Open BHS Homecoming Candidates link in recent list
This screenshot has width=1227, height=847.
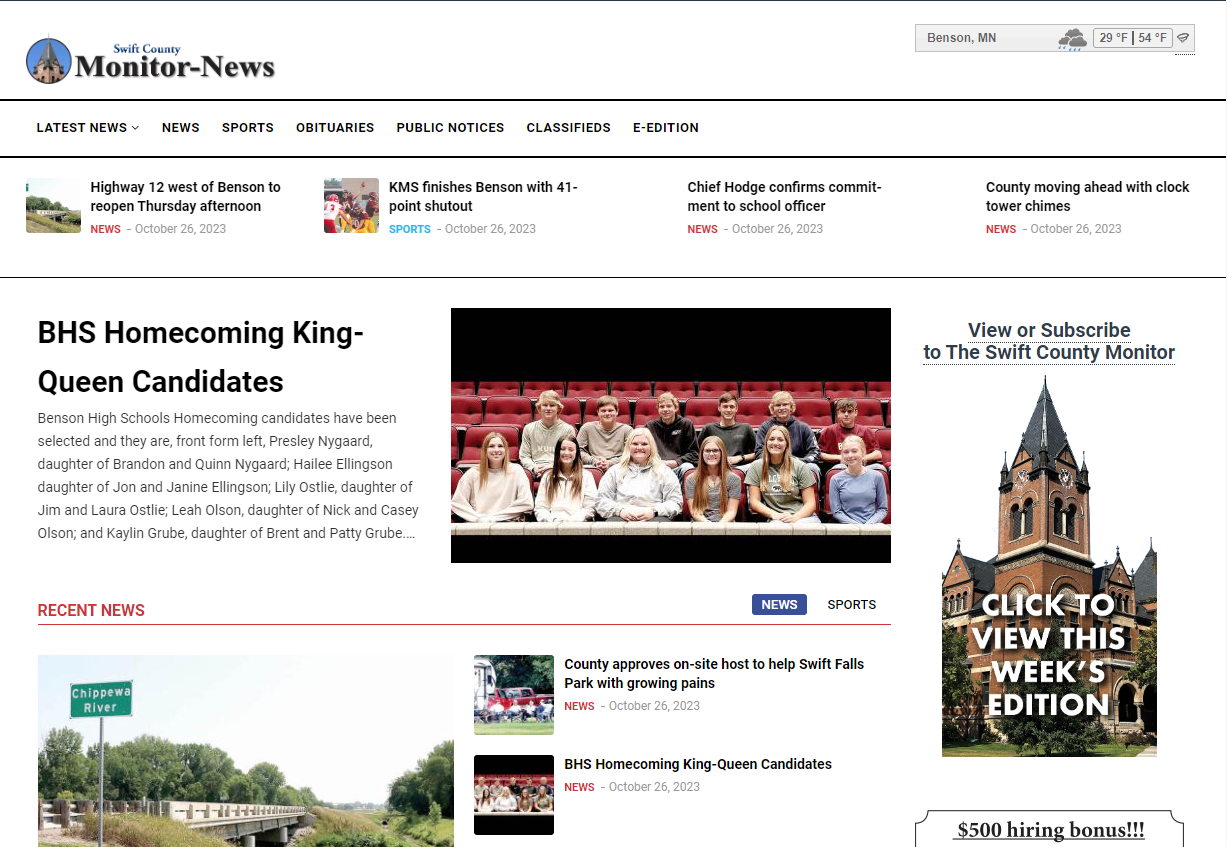pyautogui.click(x=698, y=764)
